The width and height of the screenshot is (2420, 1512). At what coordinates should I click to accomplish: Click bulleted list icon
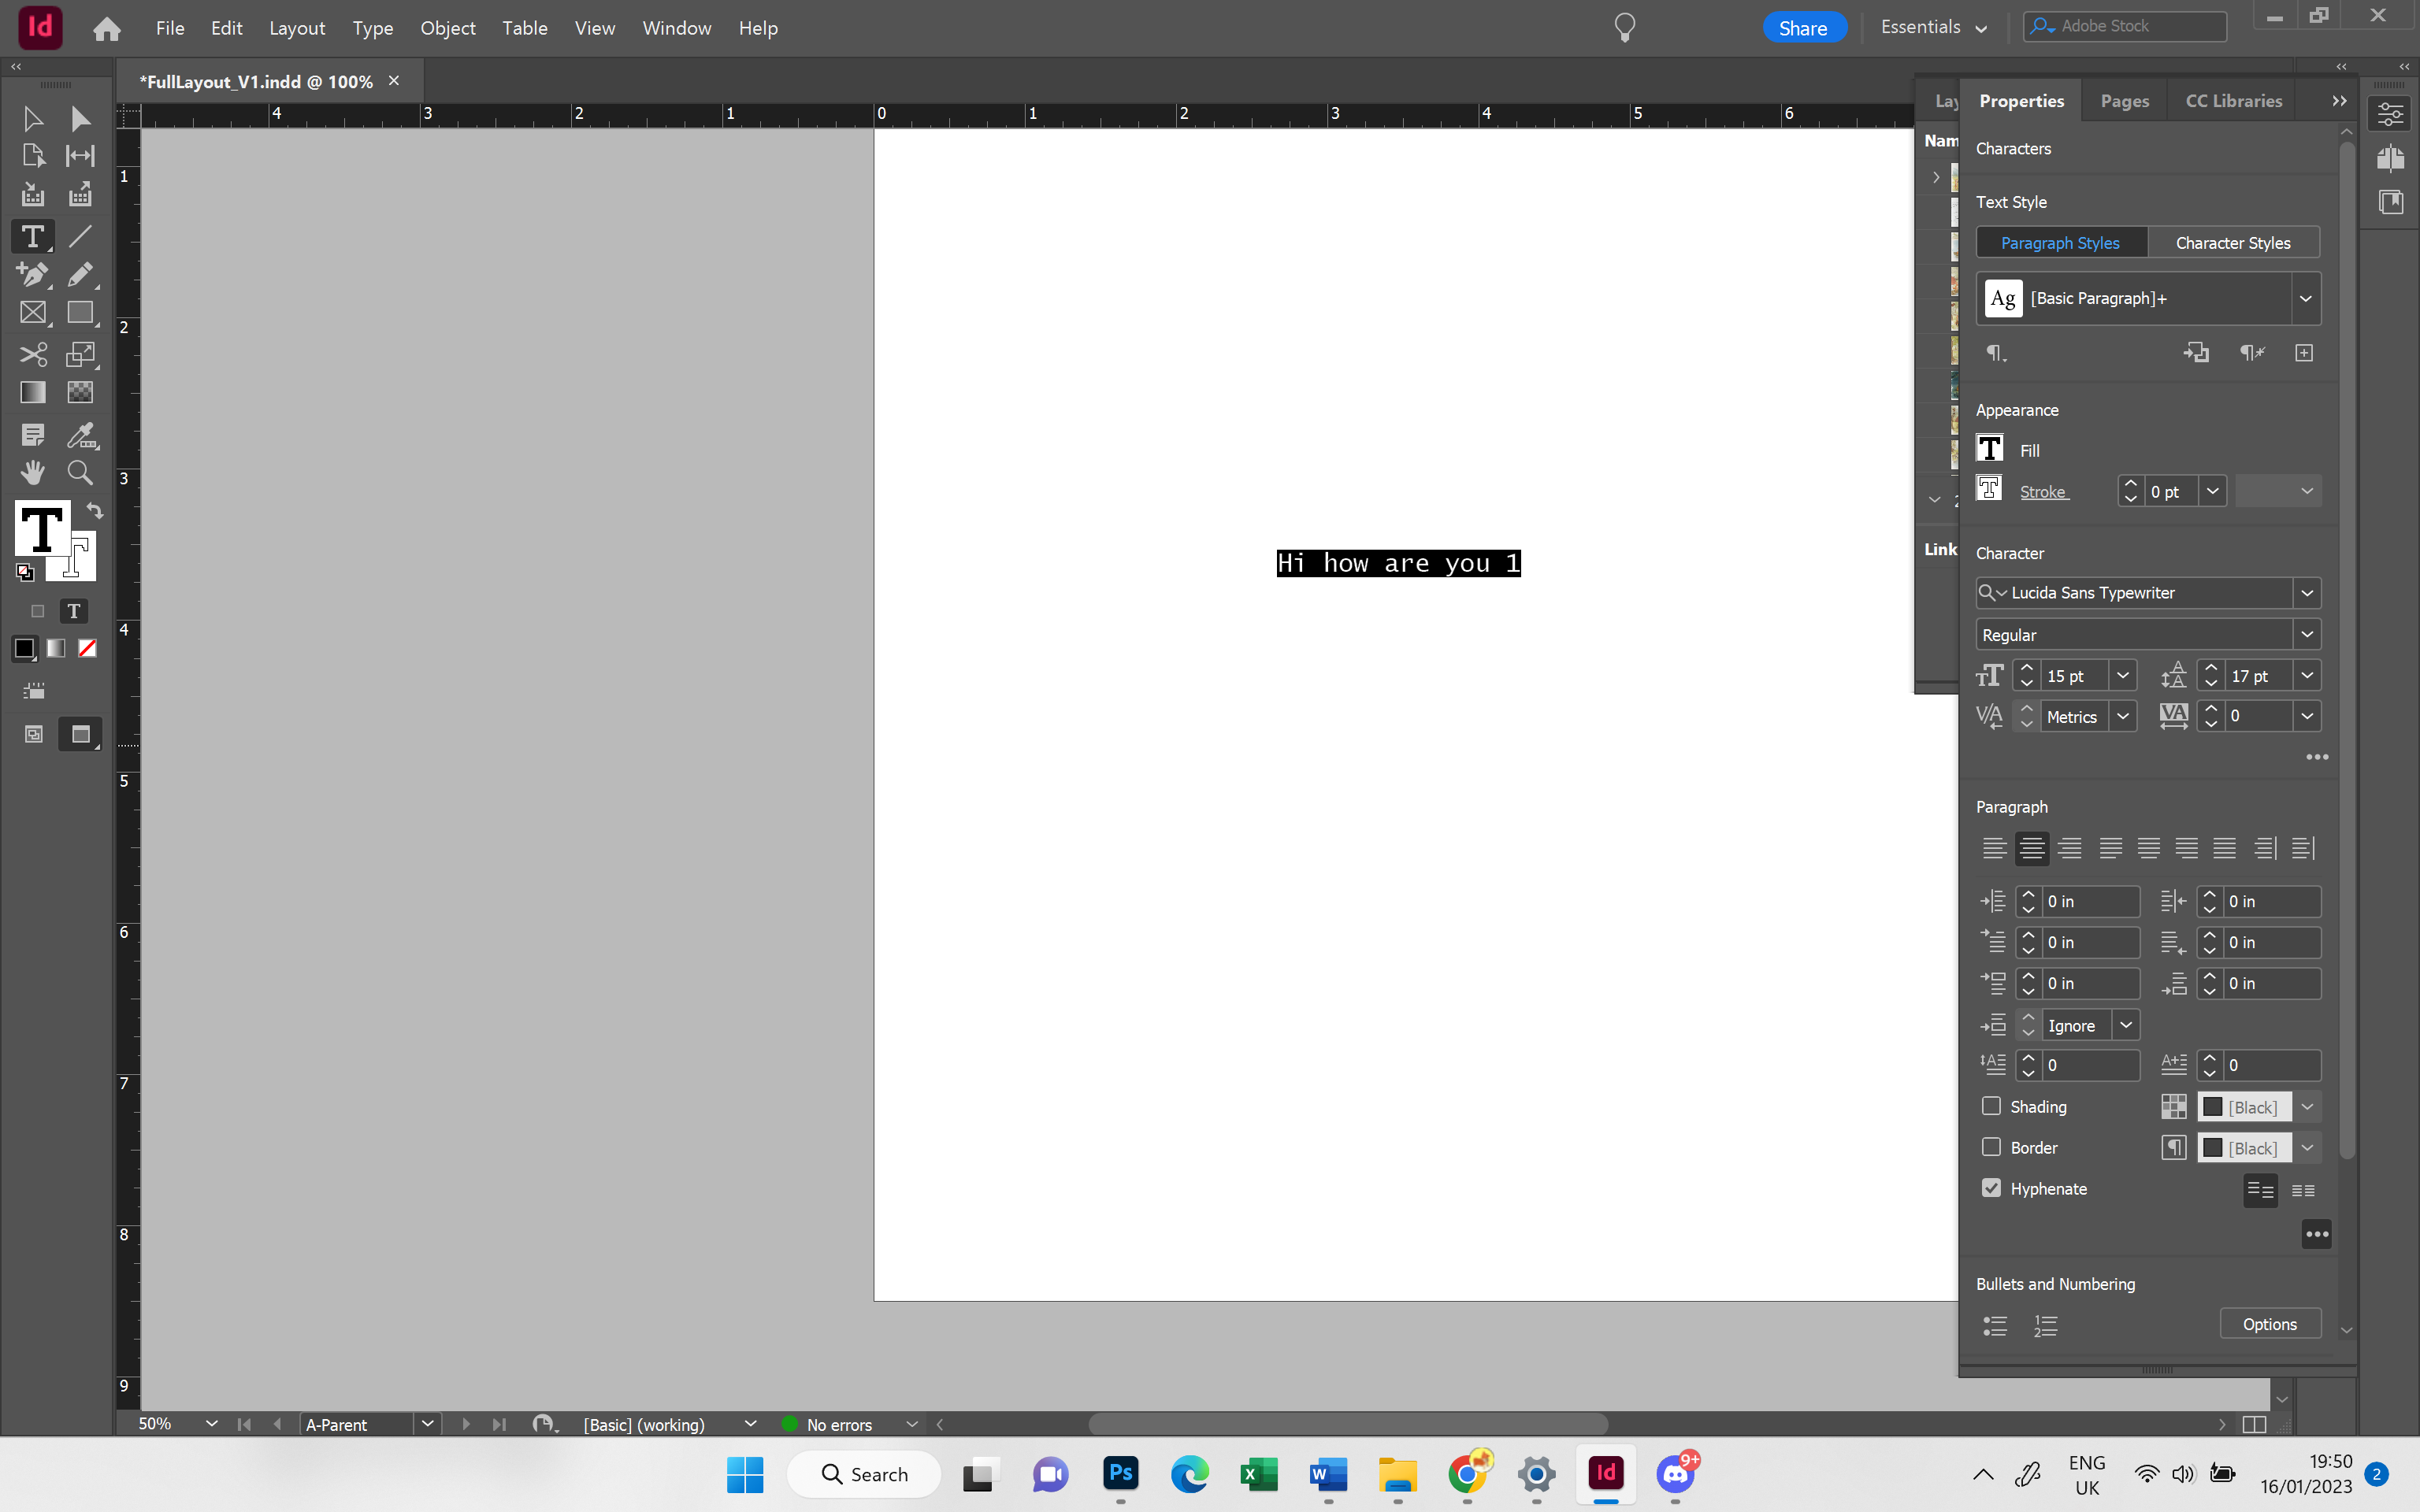coord(1995,1325)
